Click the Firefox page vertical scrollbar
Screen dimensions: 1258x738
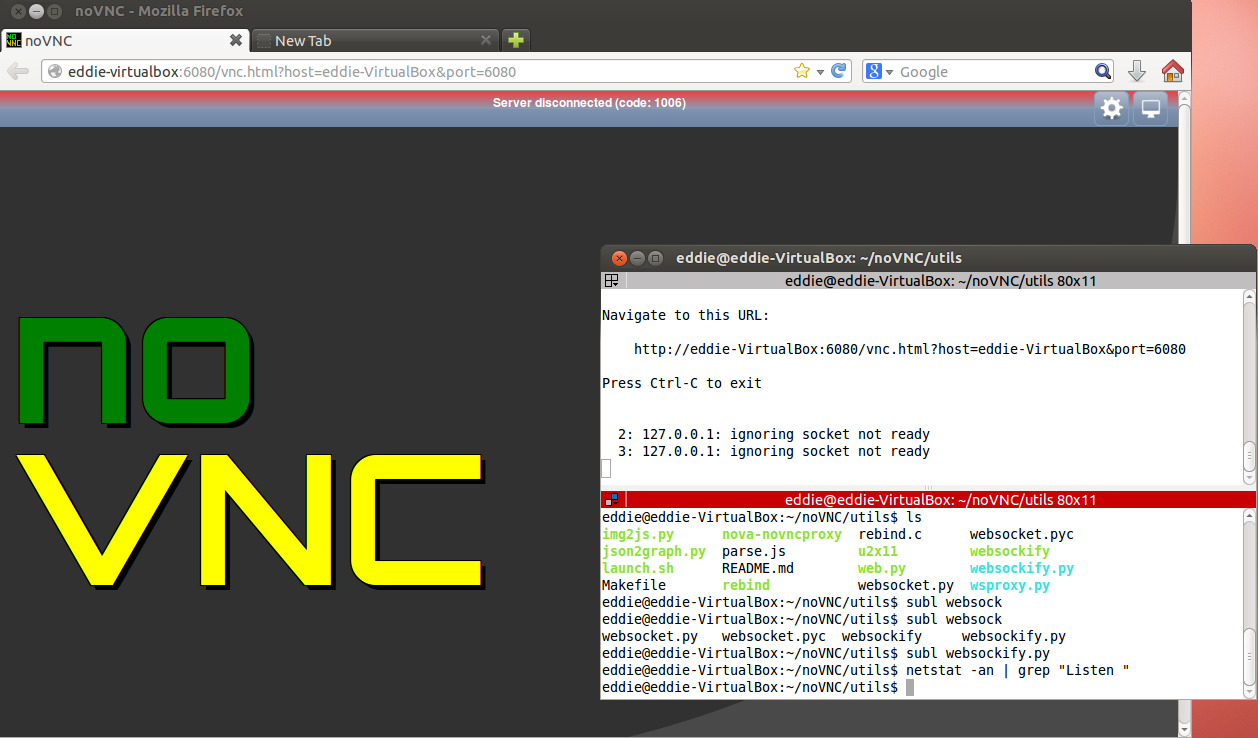pyautogui.click(x=1185, y=414)
